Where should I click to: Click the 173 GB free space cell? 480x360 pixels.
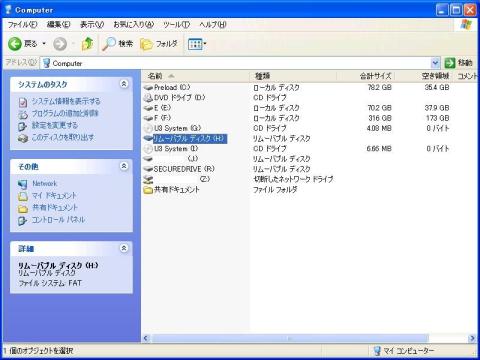(x=437, y=118)
